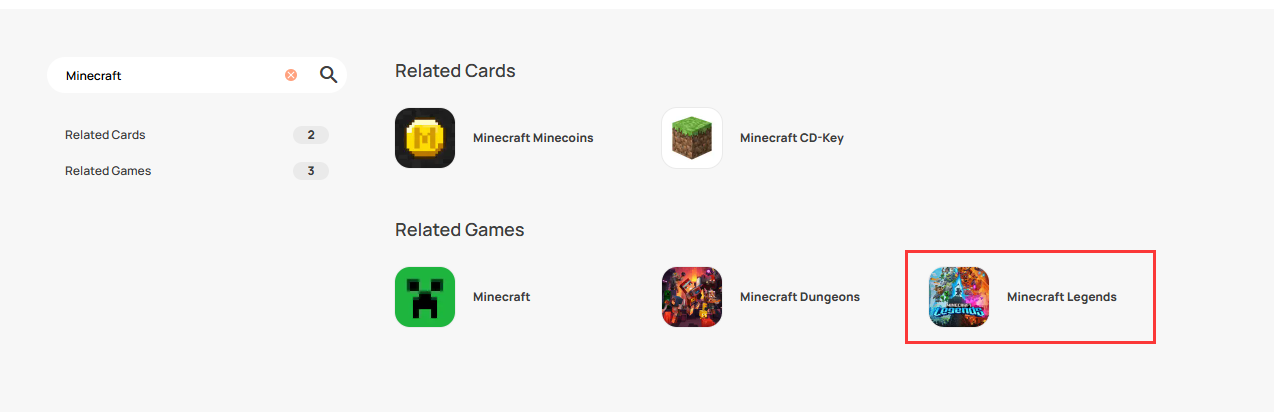The width and height of the screenshot is (1274, 412).
Task: Select the highlighted Minecraft Legends result card
Action: 1031,297
